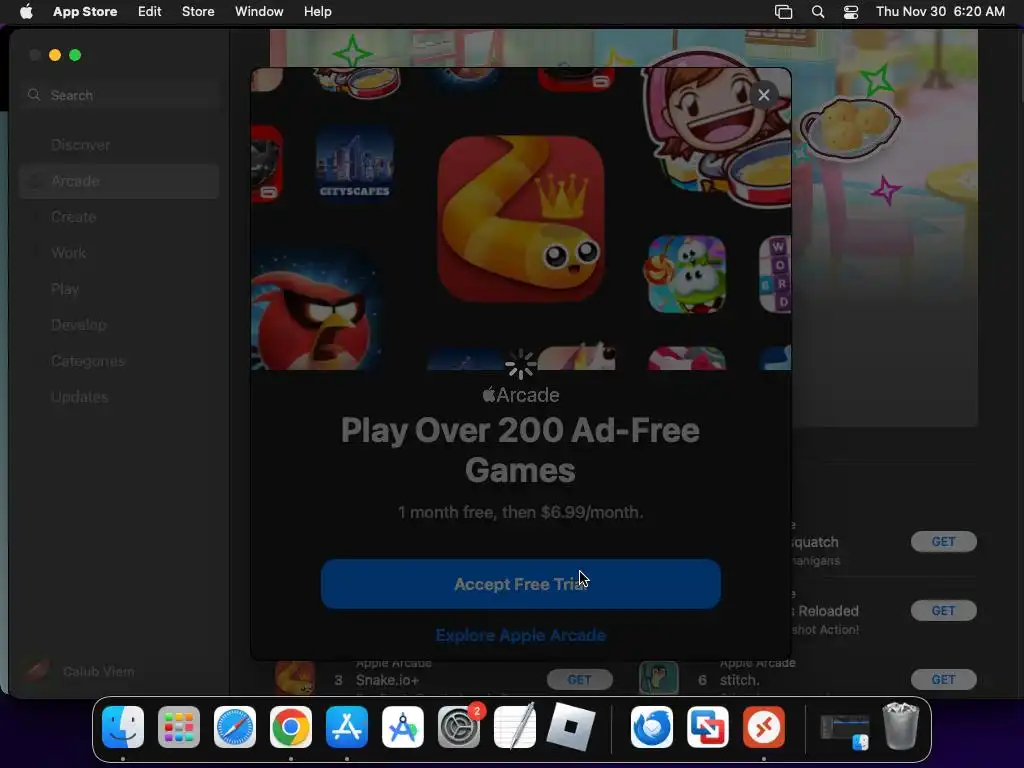Open Finder from the Dock

[123, 727]
